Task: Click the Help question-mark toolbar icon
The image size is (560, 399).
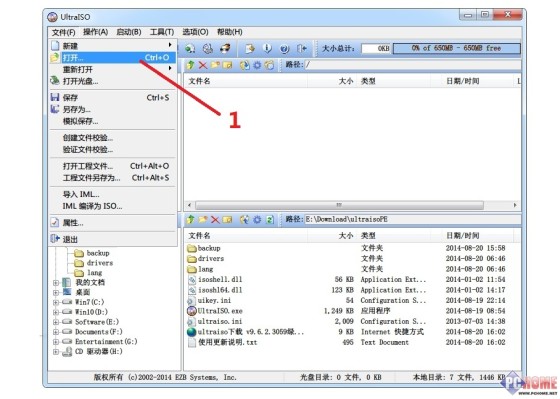Action: [284, 49]
